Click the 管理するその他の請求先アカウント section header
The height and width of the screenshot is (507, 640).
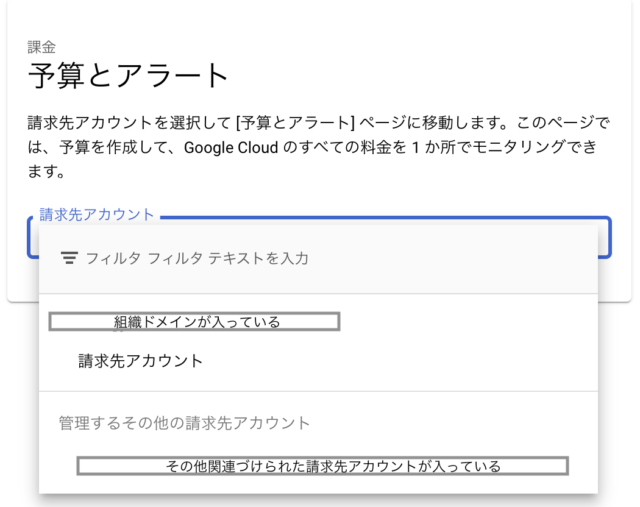tap(185, 423)
